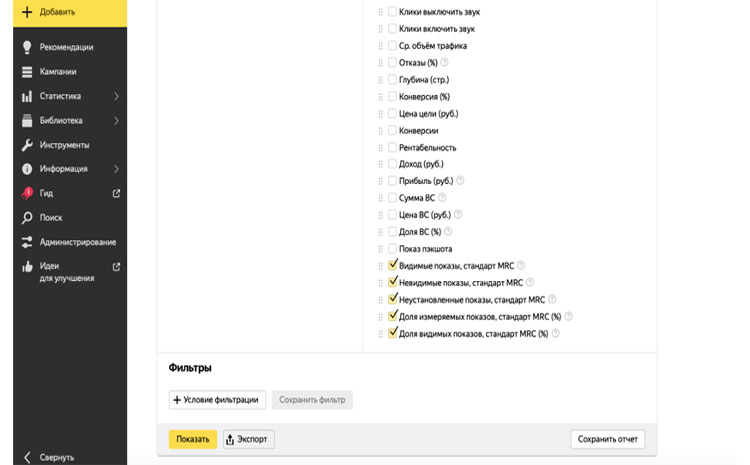Click the Сохранить отчет button
The height and width of the screenshot is (465, 750).
(x=607, y=439)
